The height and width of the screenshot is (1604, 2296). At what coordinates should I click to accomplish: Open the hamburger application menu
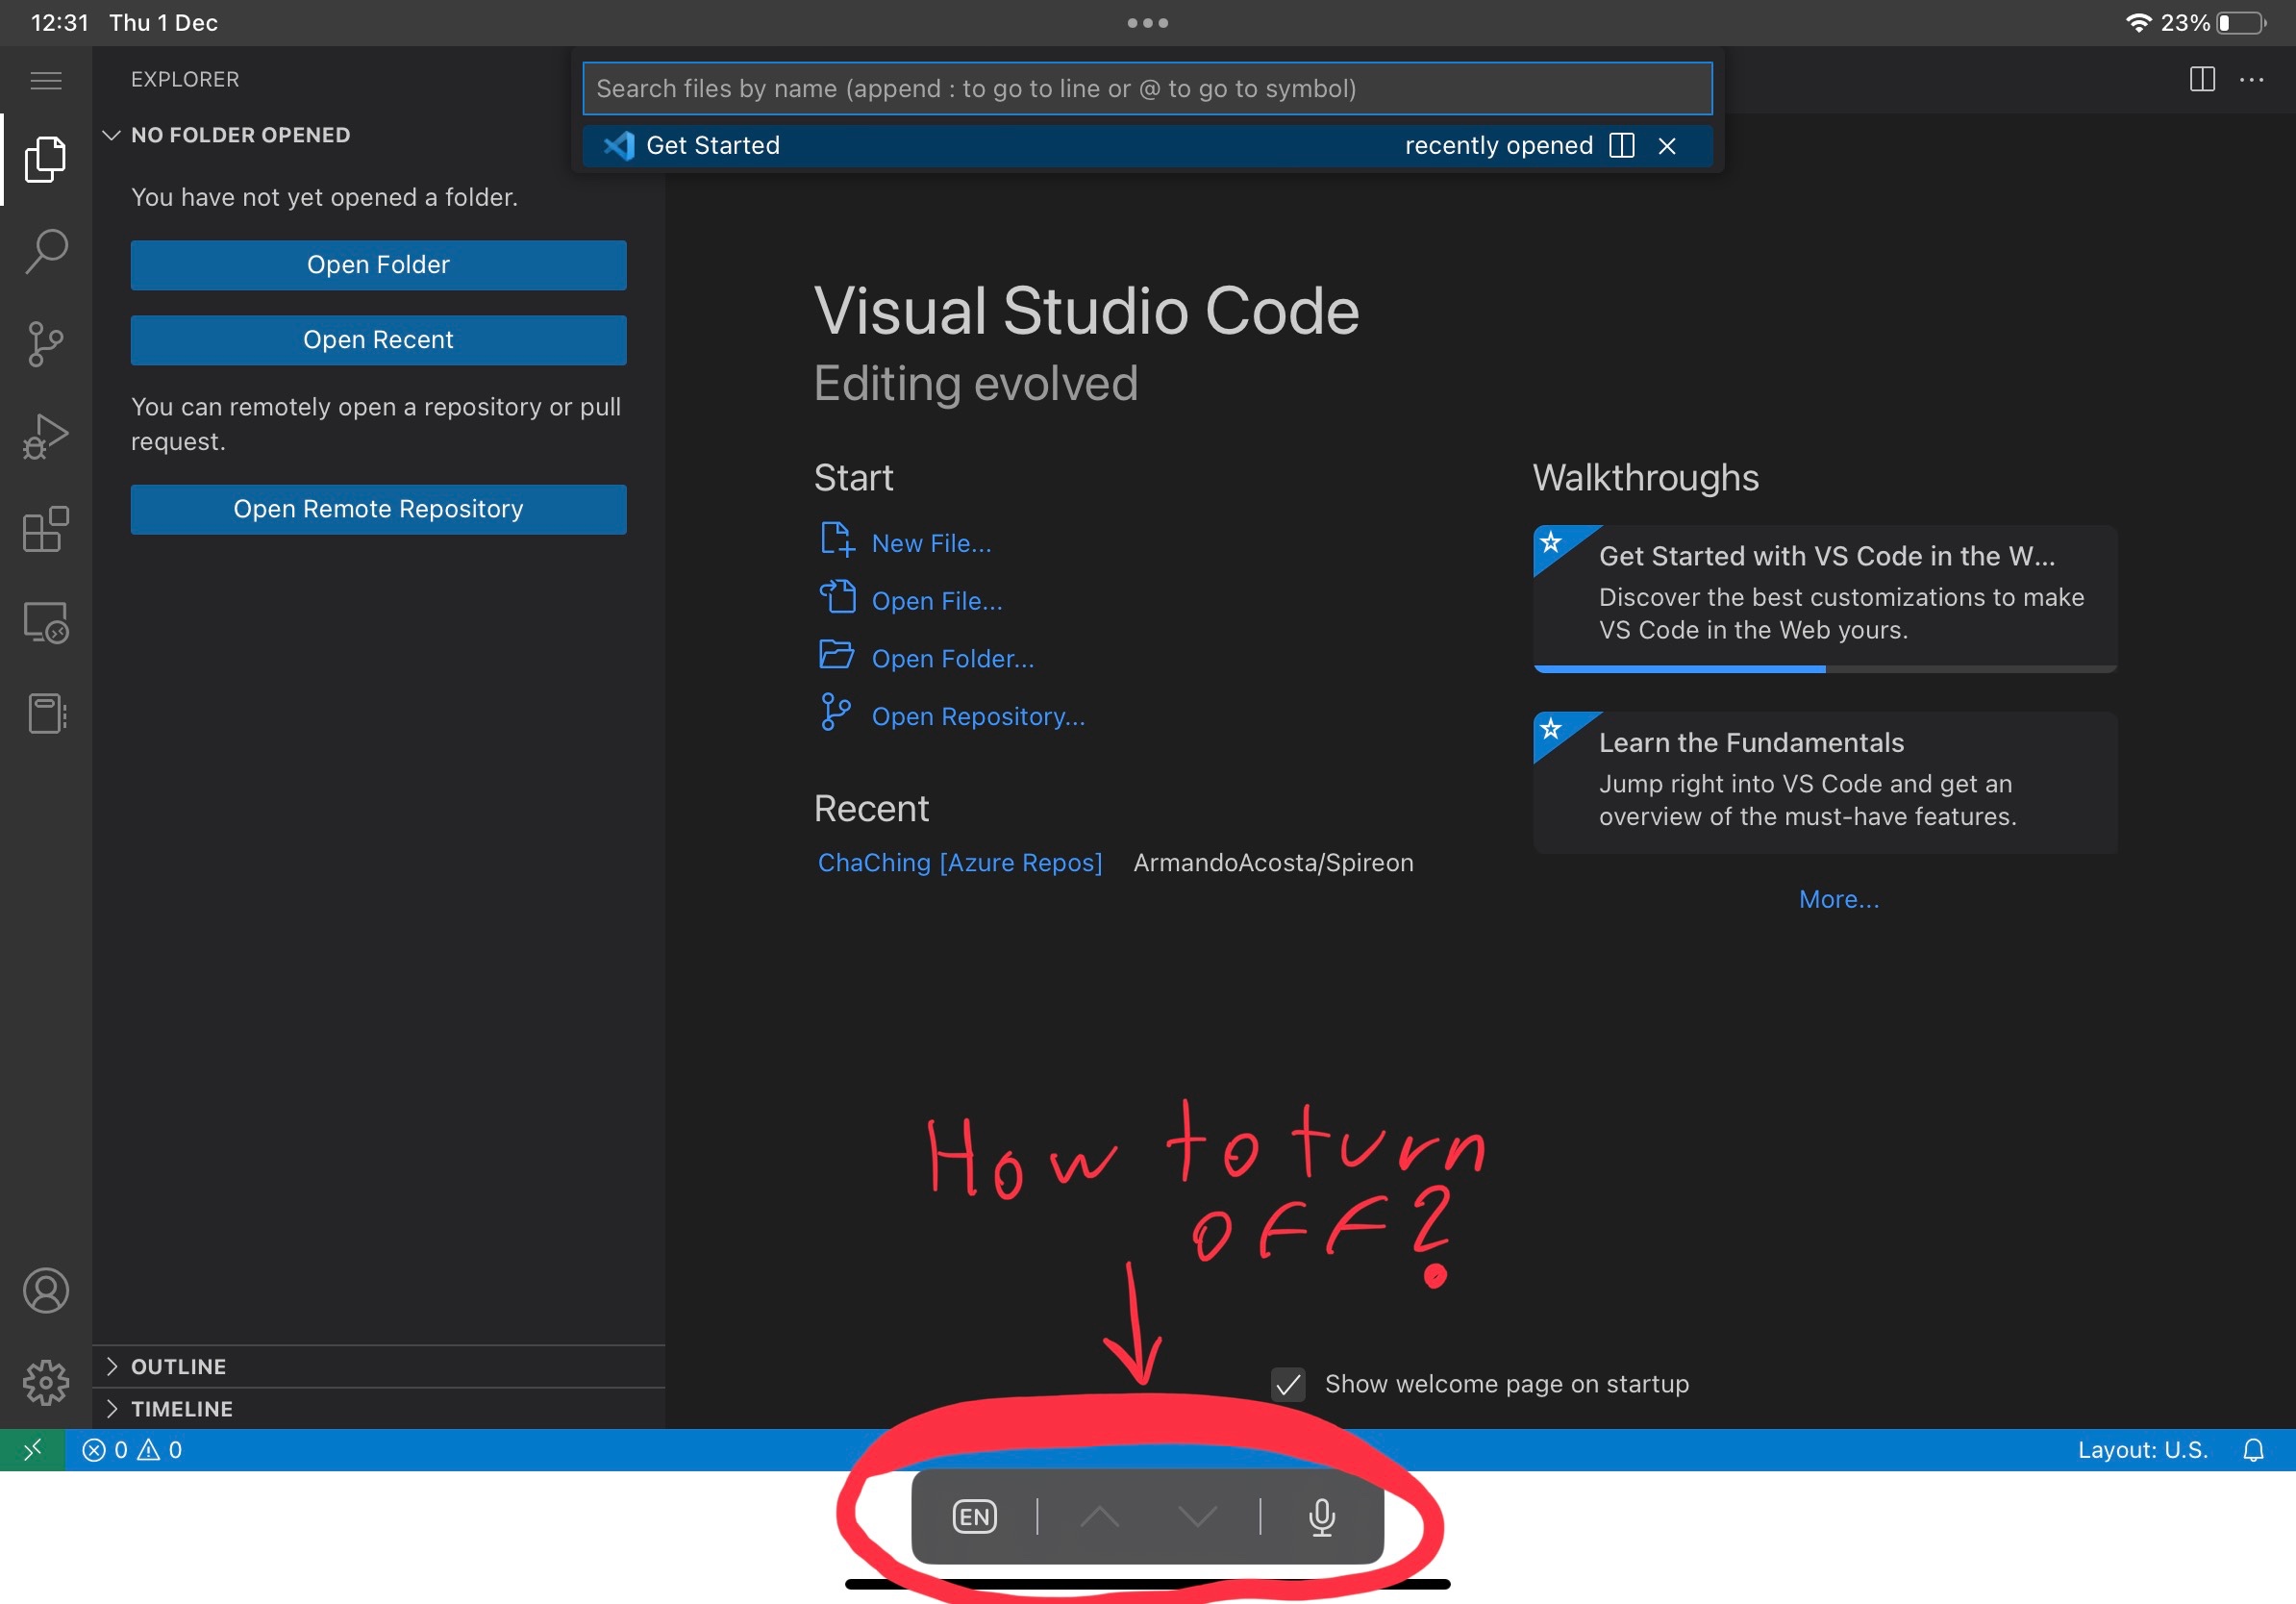[46, 80]
